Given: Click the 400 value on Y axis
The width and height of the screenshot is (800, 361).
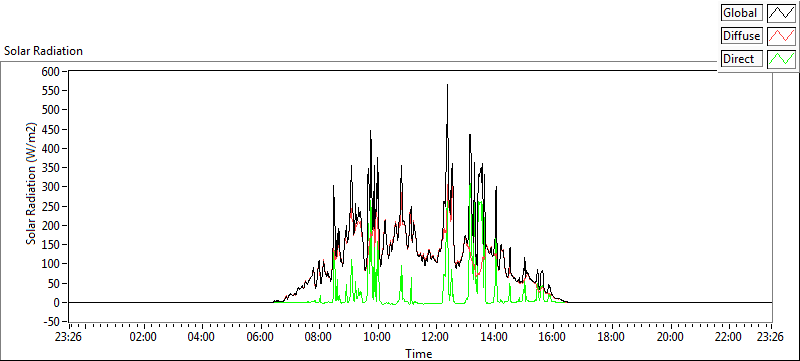Looking at the screenshot, I should [x=52, y=148].
